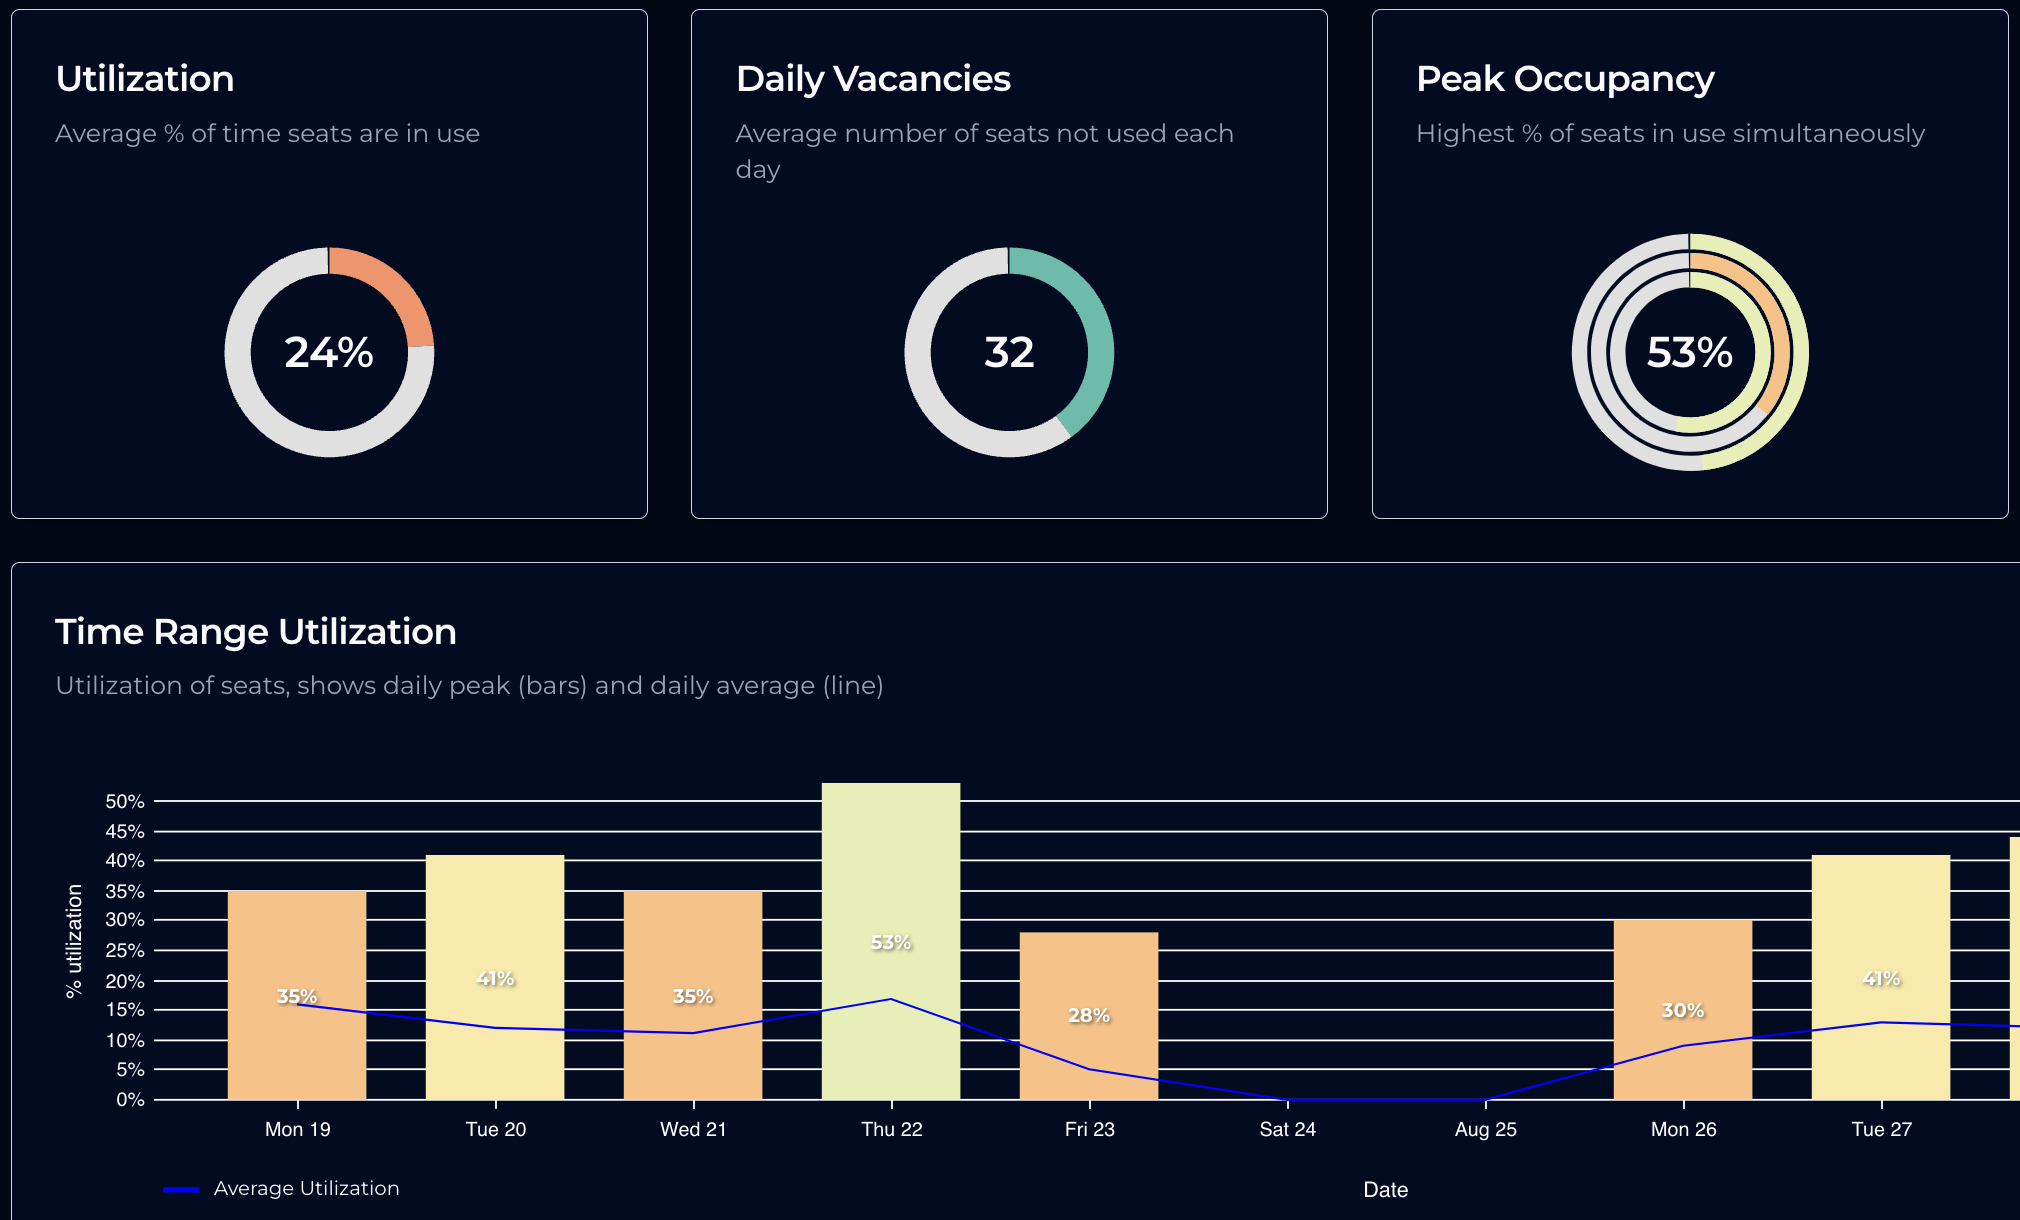The image size is (2020, 1220).
Task: Select the Mon 26 bar showing 30%
Action: [1683, 1010]
